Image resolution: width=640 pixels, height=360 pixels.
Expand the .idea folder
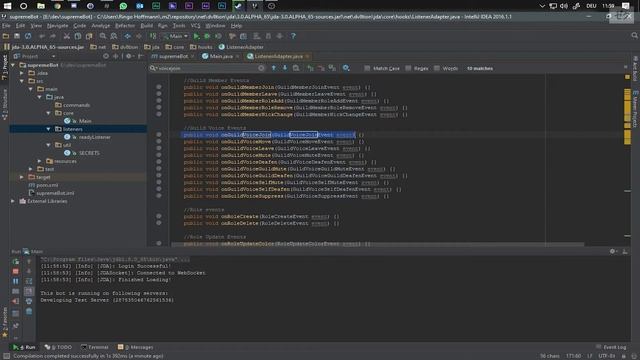click(22, 73)
